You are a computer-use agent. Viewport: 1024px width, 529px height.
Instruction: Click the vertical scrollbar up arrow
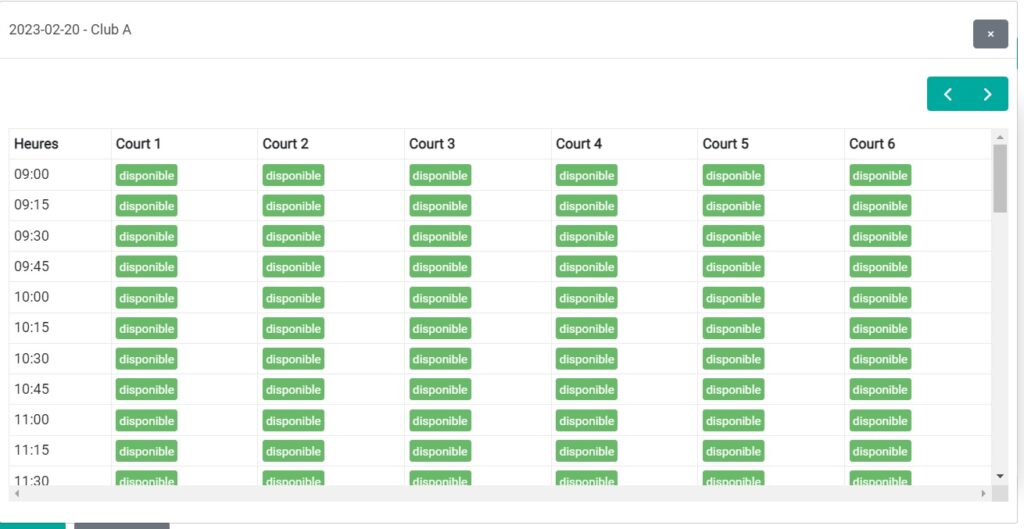pyautogui.click(x=1000, y=137)
